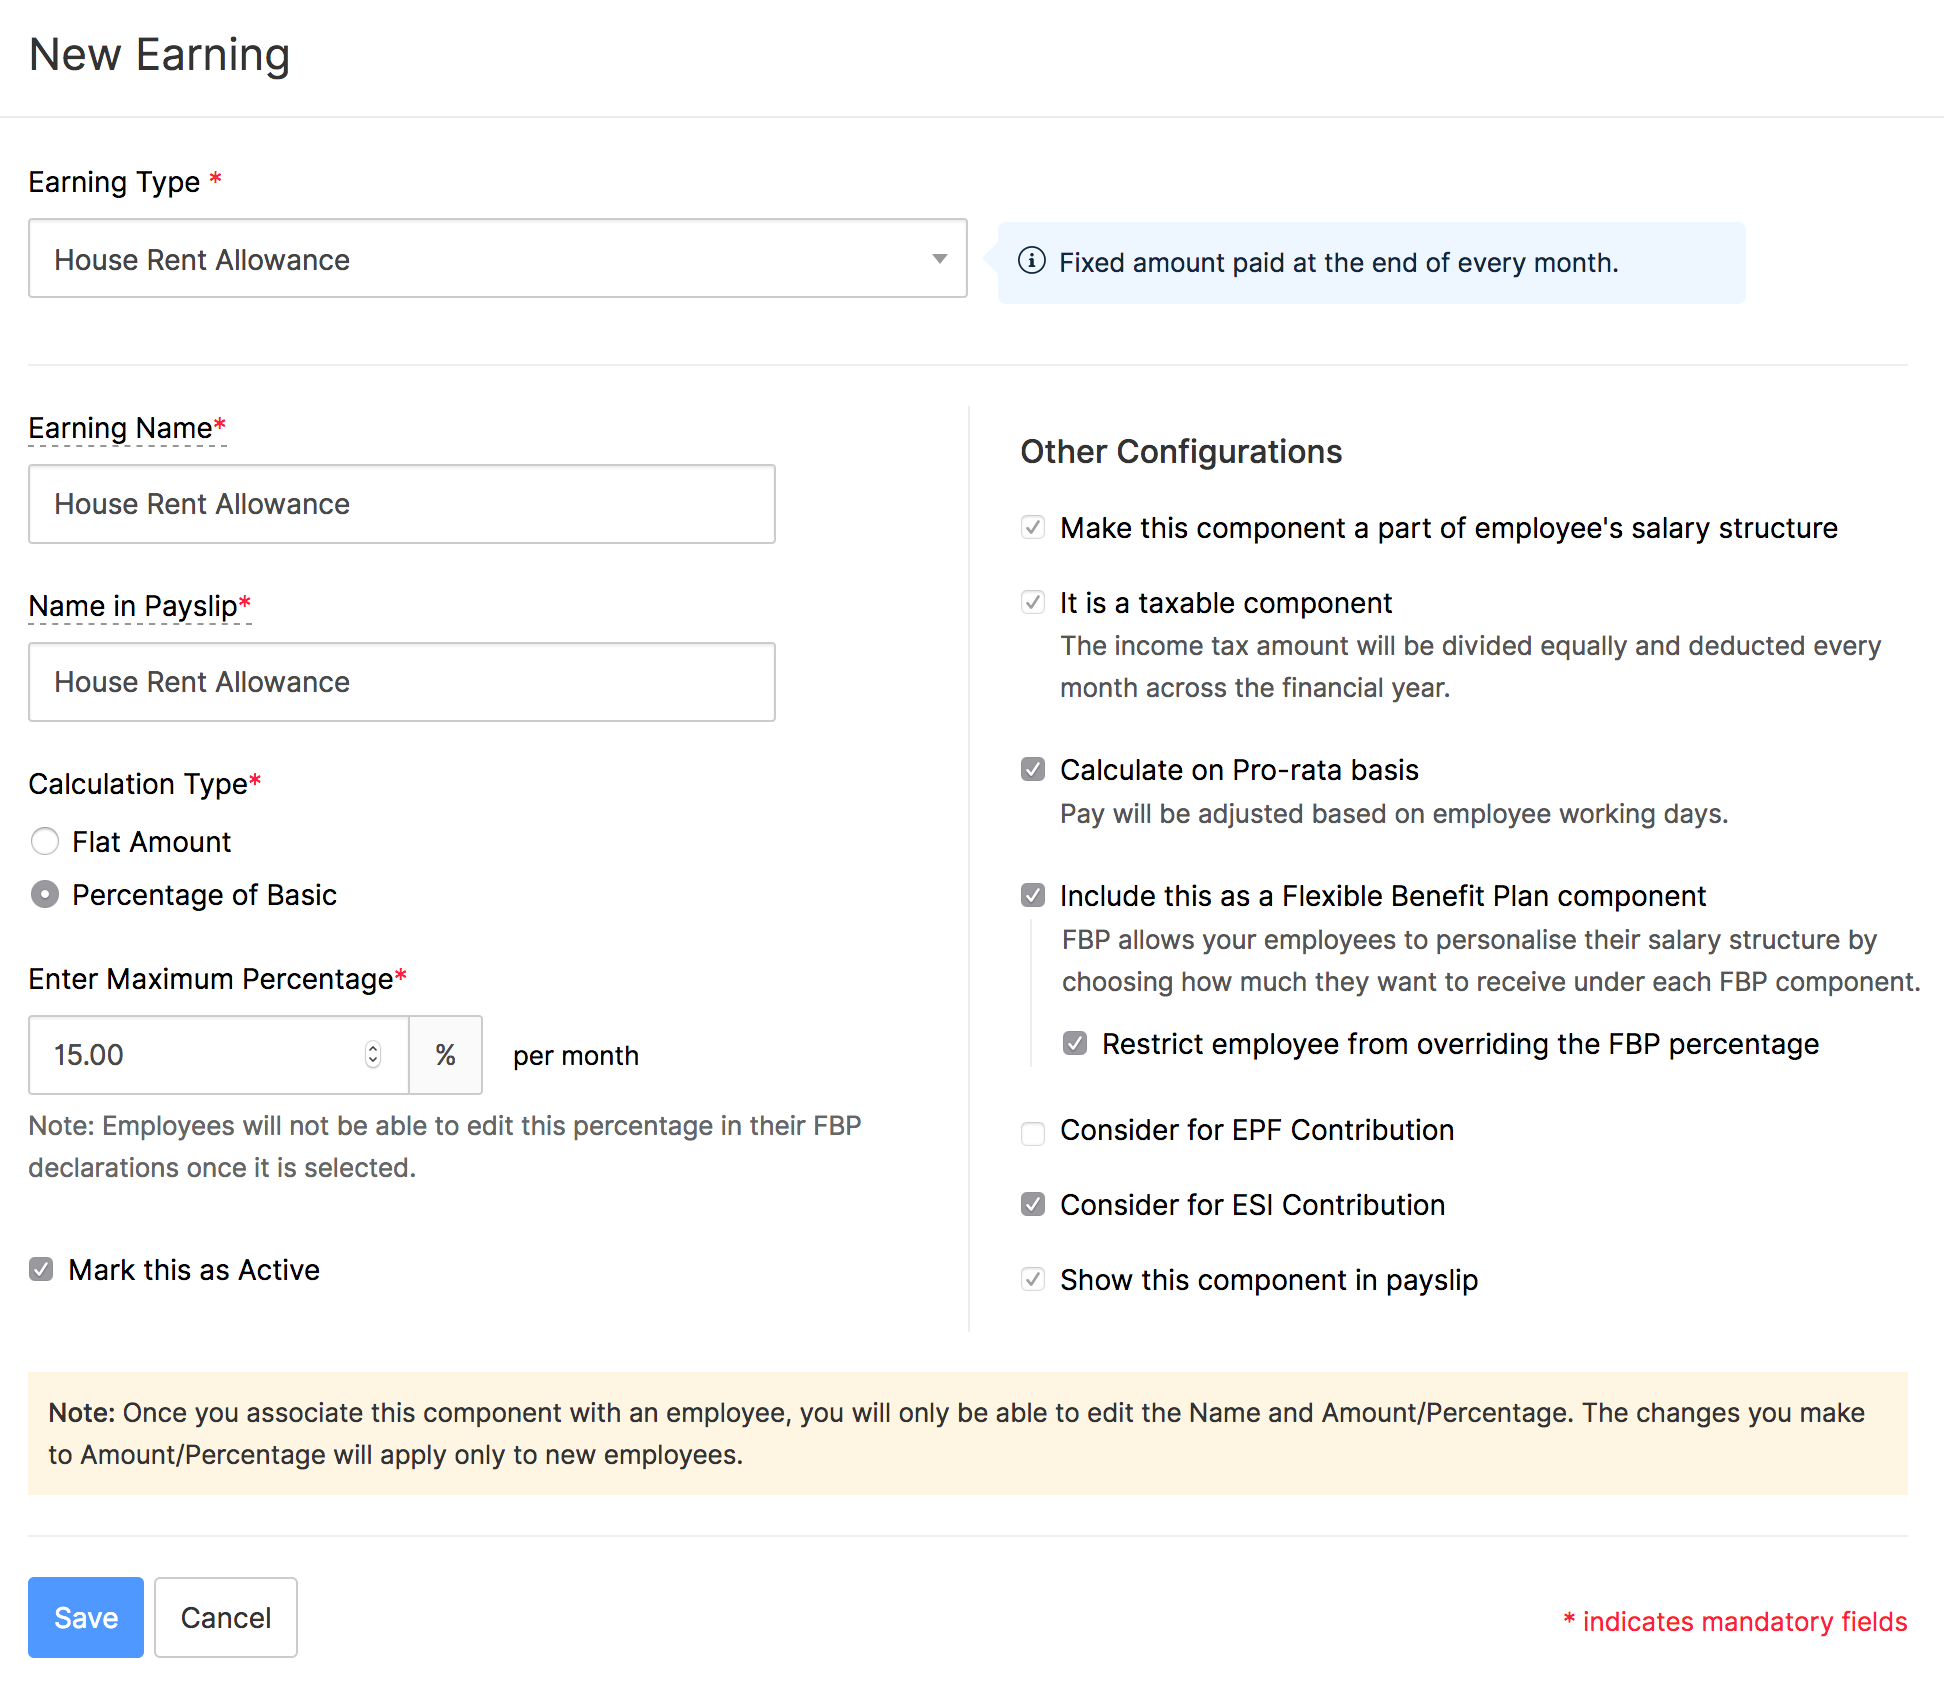Image resolution: width=1944 pixels, height=1686 pixels.
Task: Click the Name in Payslip input field
Action: pyautogui.click(x=401, y=682)
